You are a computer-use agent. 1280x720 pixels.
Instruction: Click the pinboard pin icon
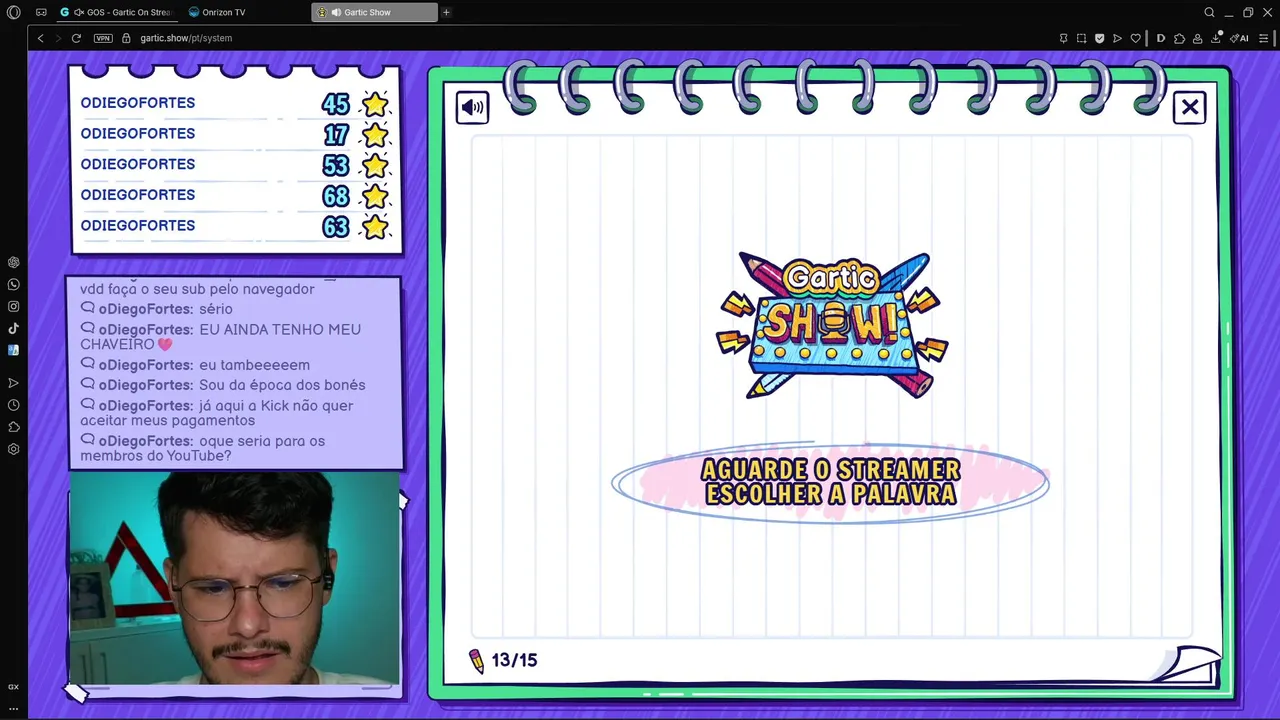(1063, 38)
